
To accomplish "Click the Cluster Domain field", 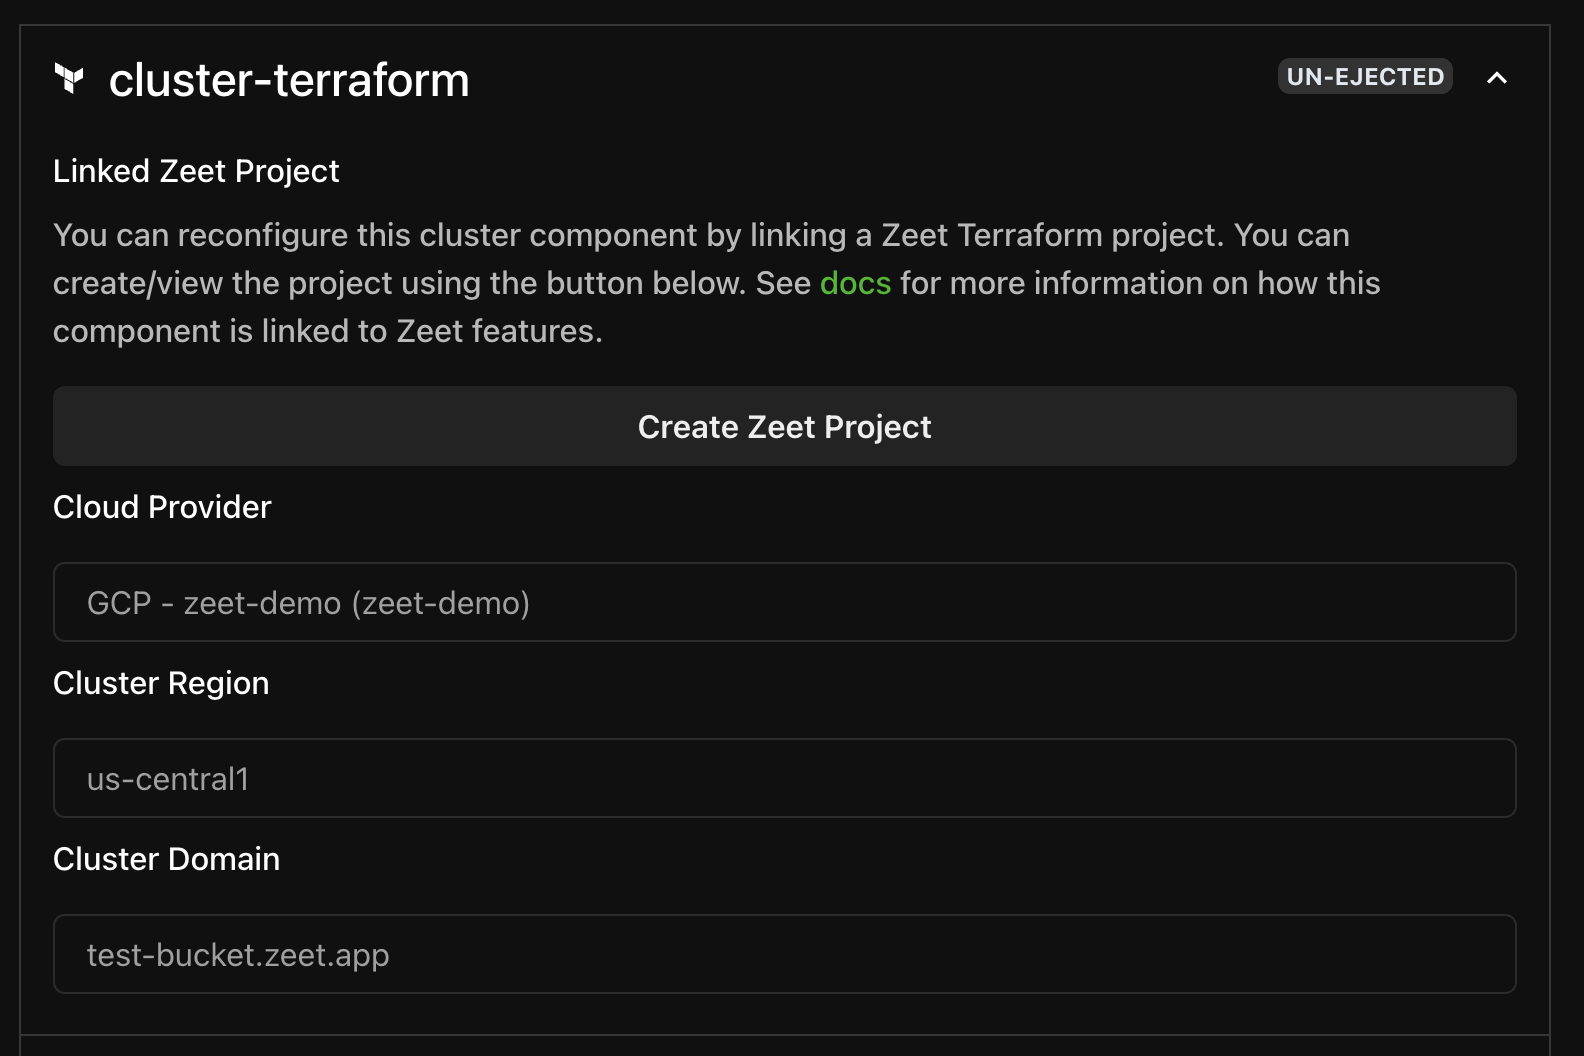I will 784,954.
